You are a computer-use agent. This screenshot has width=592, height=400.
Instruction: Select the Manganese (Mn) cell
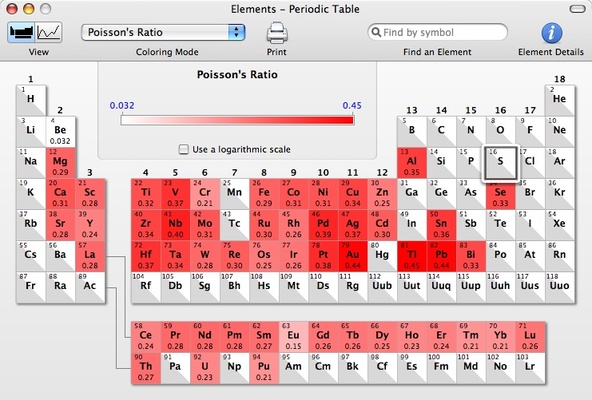234,194
